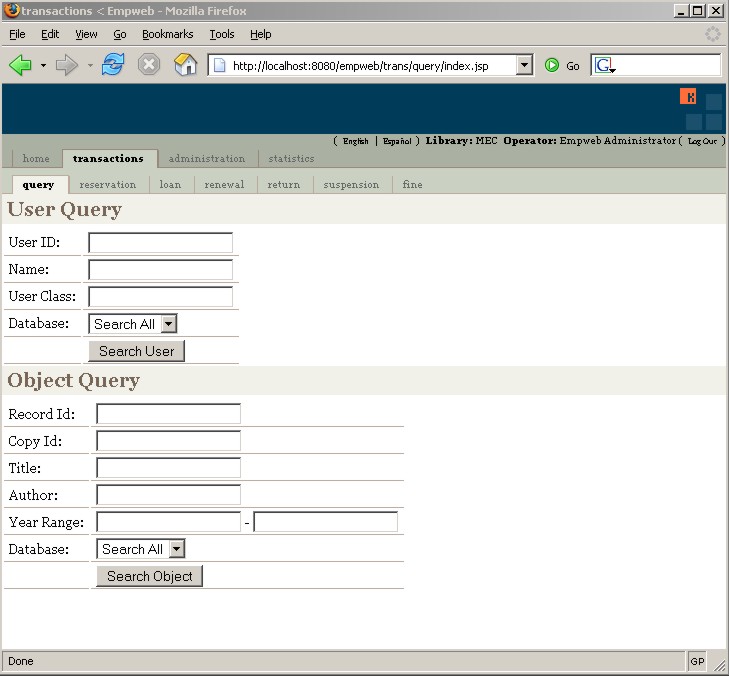Open the Bookmarks menu
Image resolution: width=729 pixels, height=676 pixels.
click(x=167, y=34)
